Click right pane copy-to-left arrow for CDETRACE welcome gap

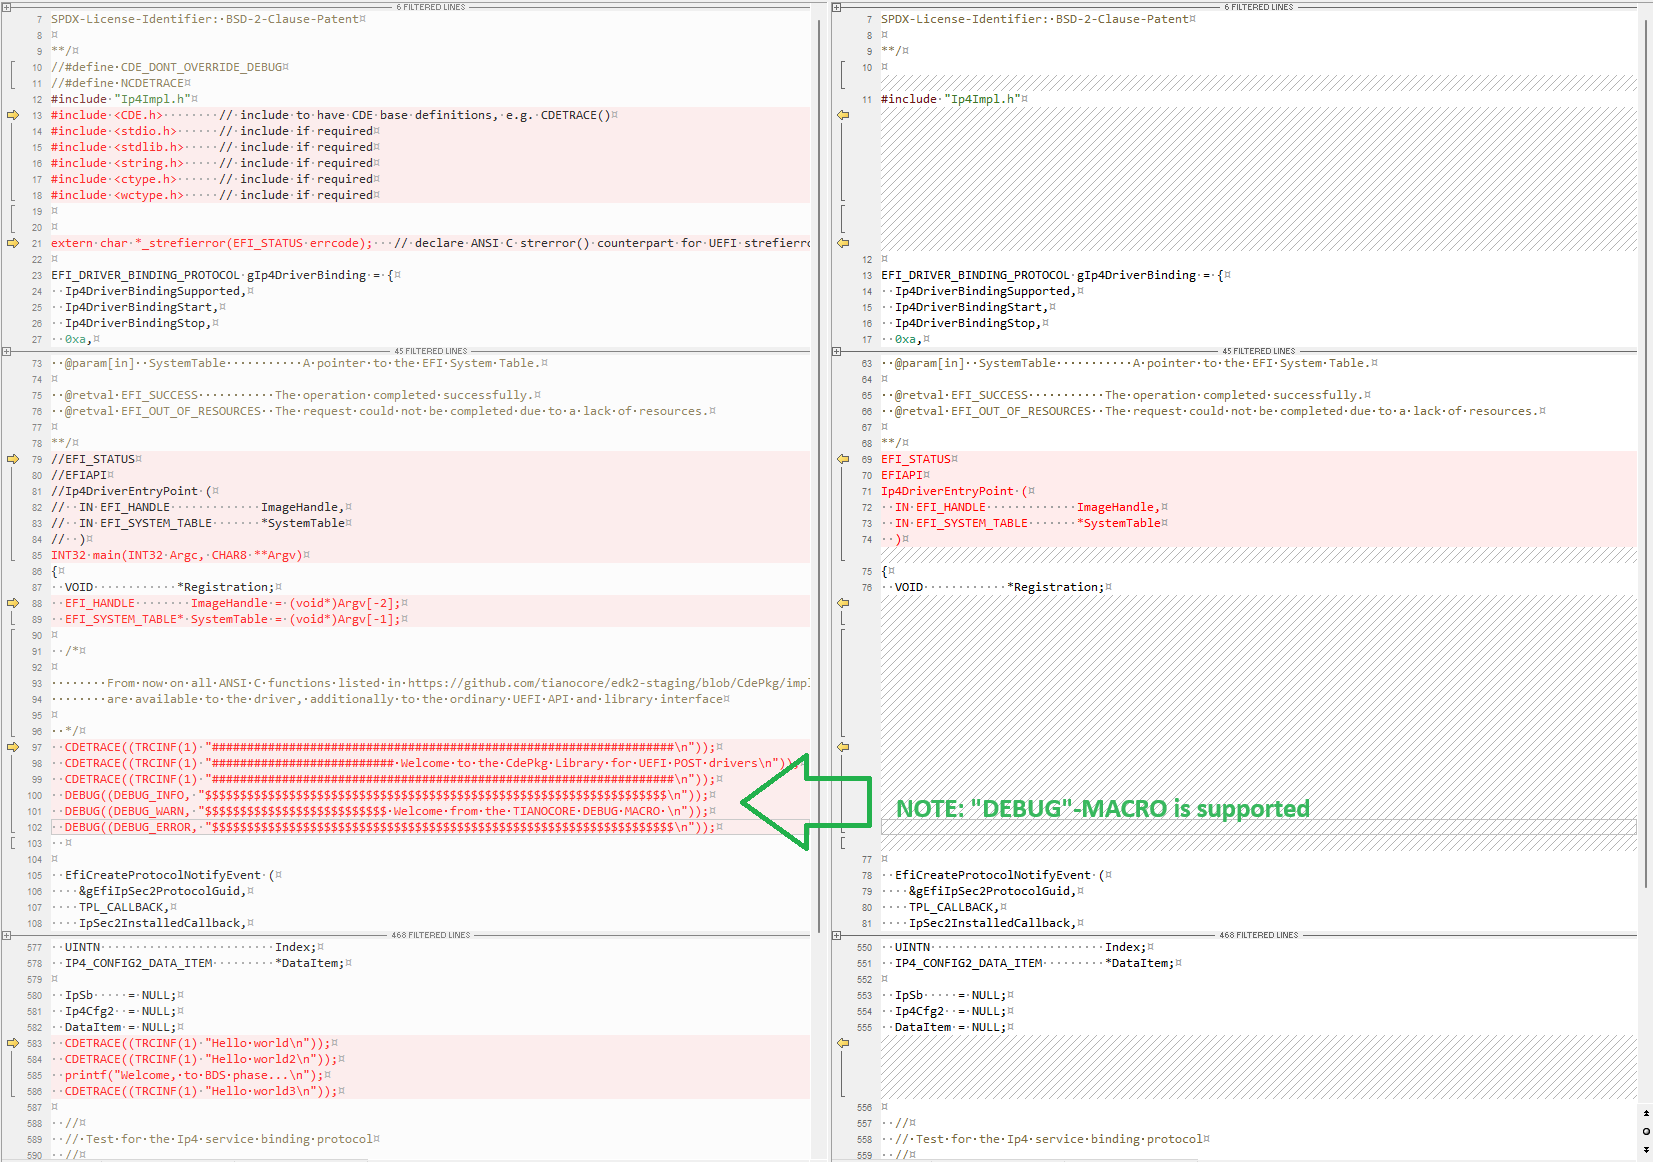click(843, 747)
